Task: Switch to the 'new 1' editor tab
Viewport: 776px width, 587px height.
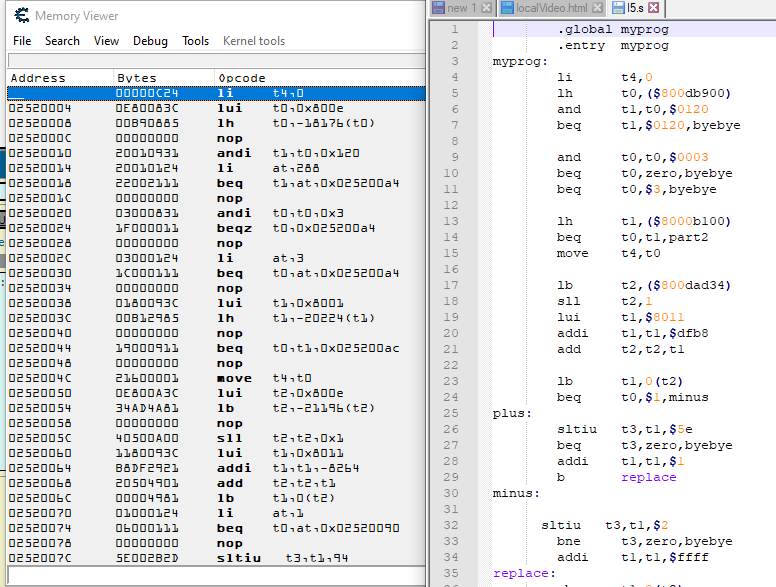Action: pos(461,8)
